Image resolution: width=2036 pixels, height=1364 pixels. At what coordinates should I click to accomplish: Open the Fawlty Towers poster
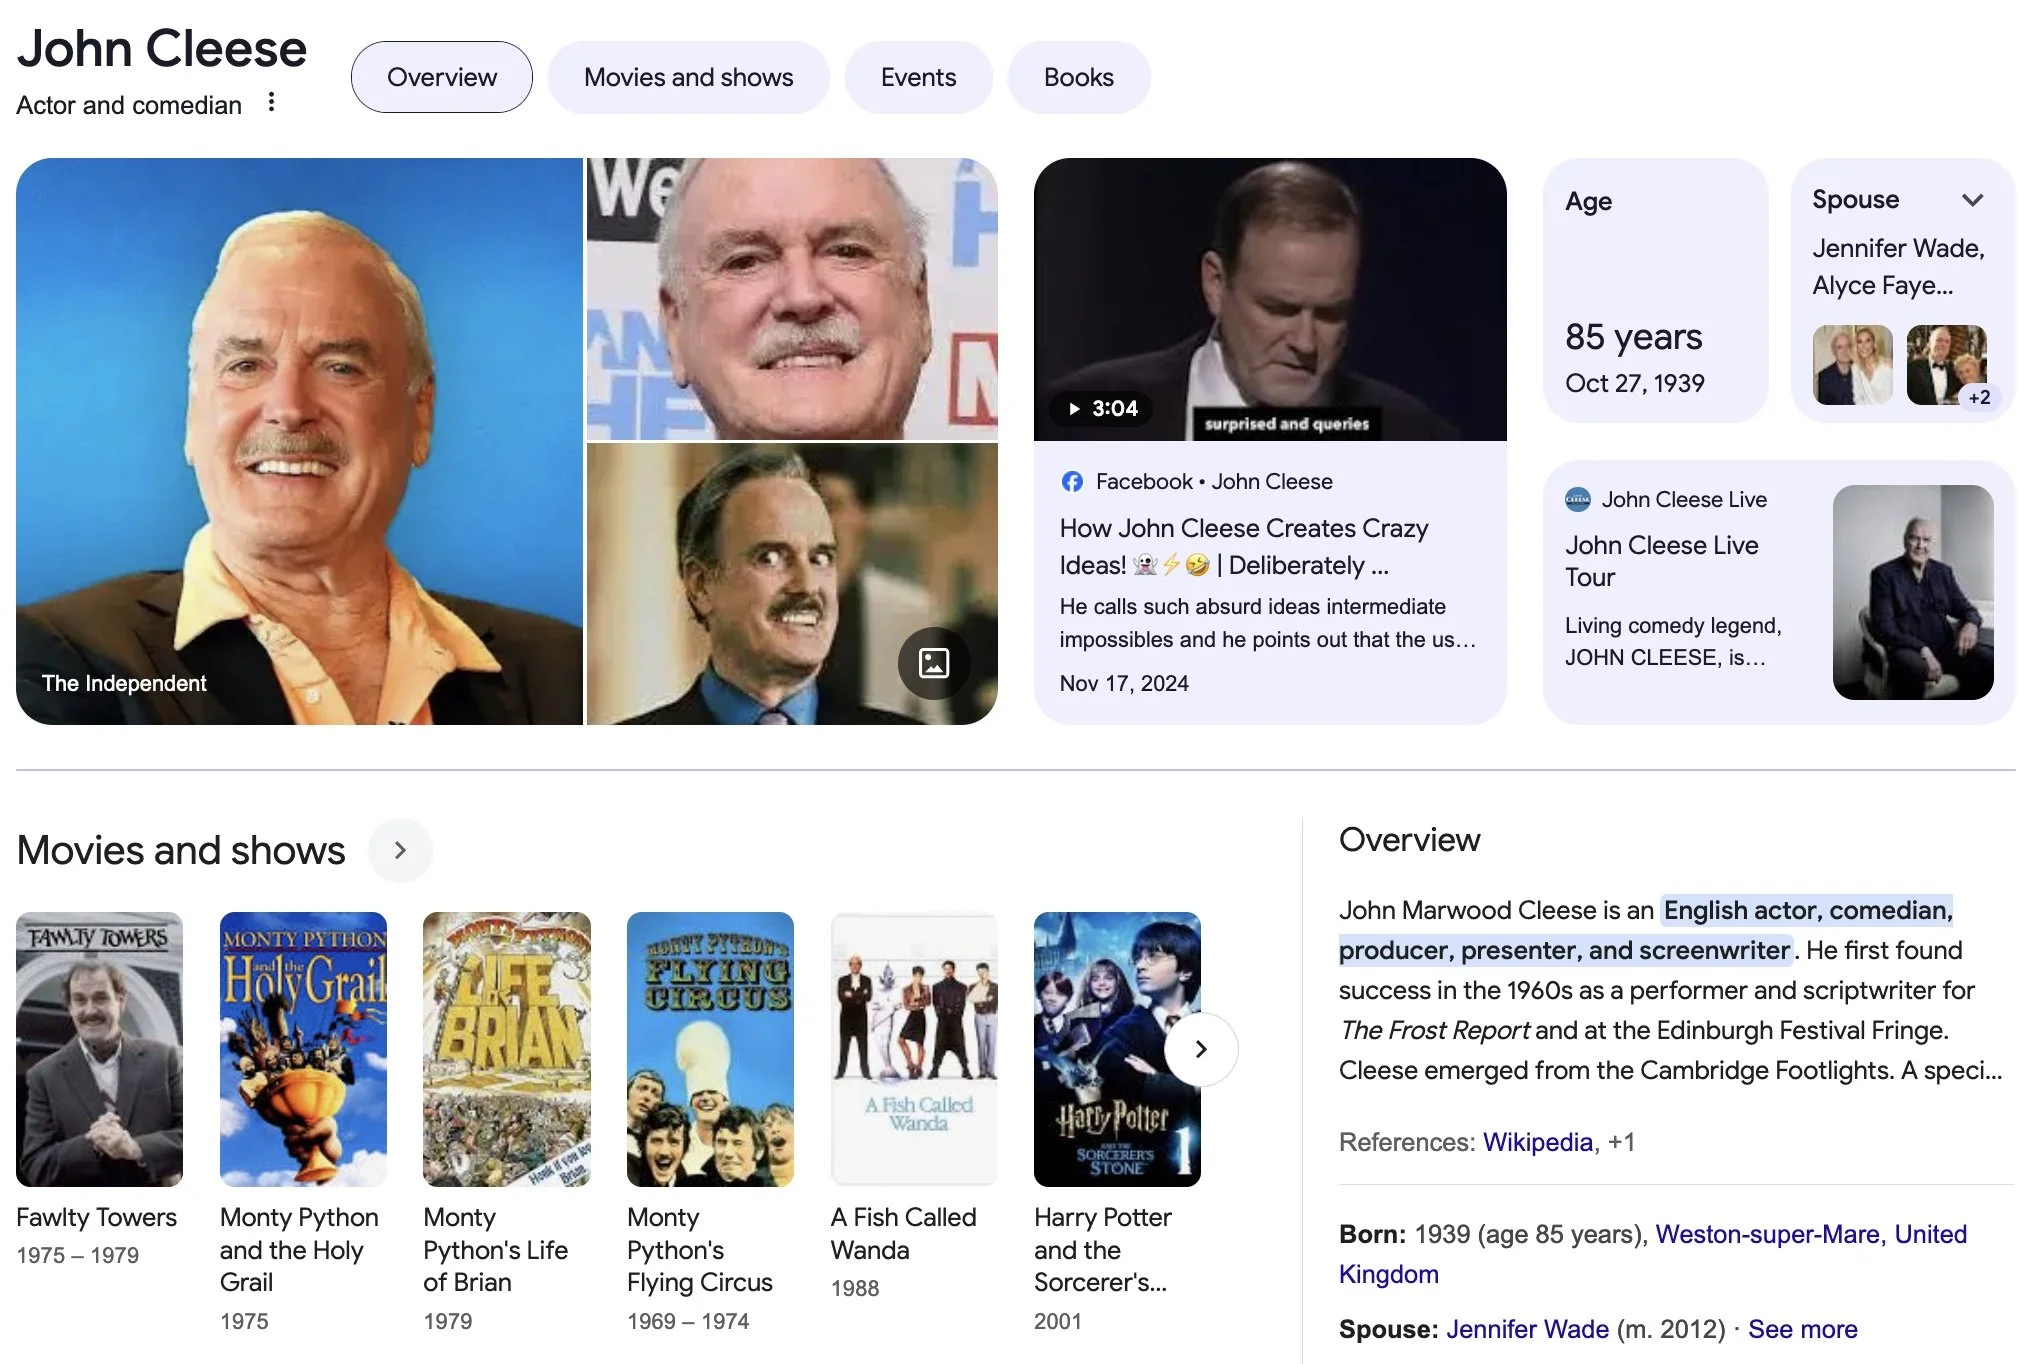pyautogui.click(x=99, y=1049)
